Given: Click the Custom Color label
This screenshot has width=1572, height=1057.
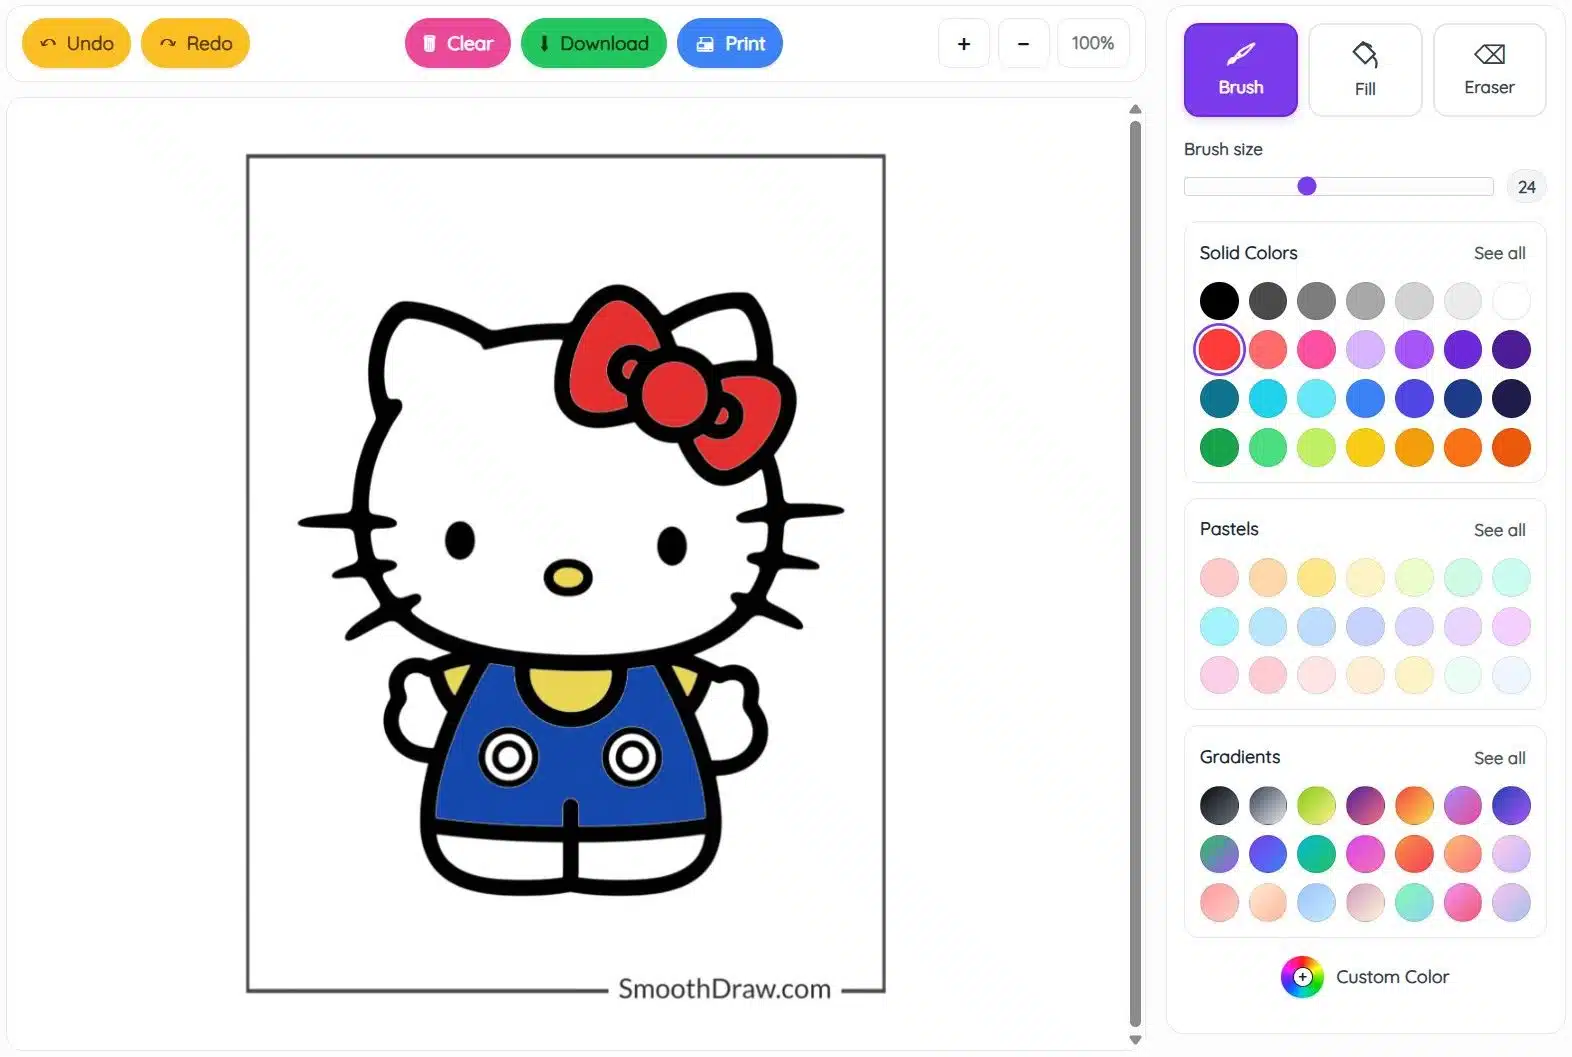Looking at the screenshot, I should tap(1392, 977).
